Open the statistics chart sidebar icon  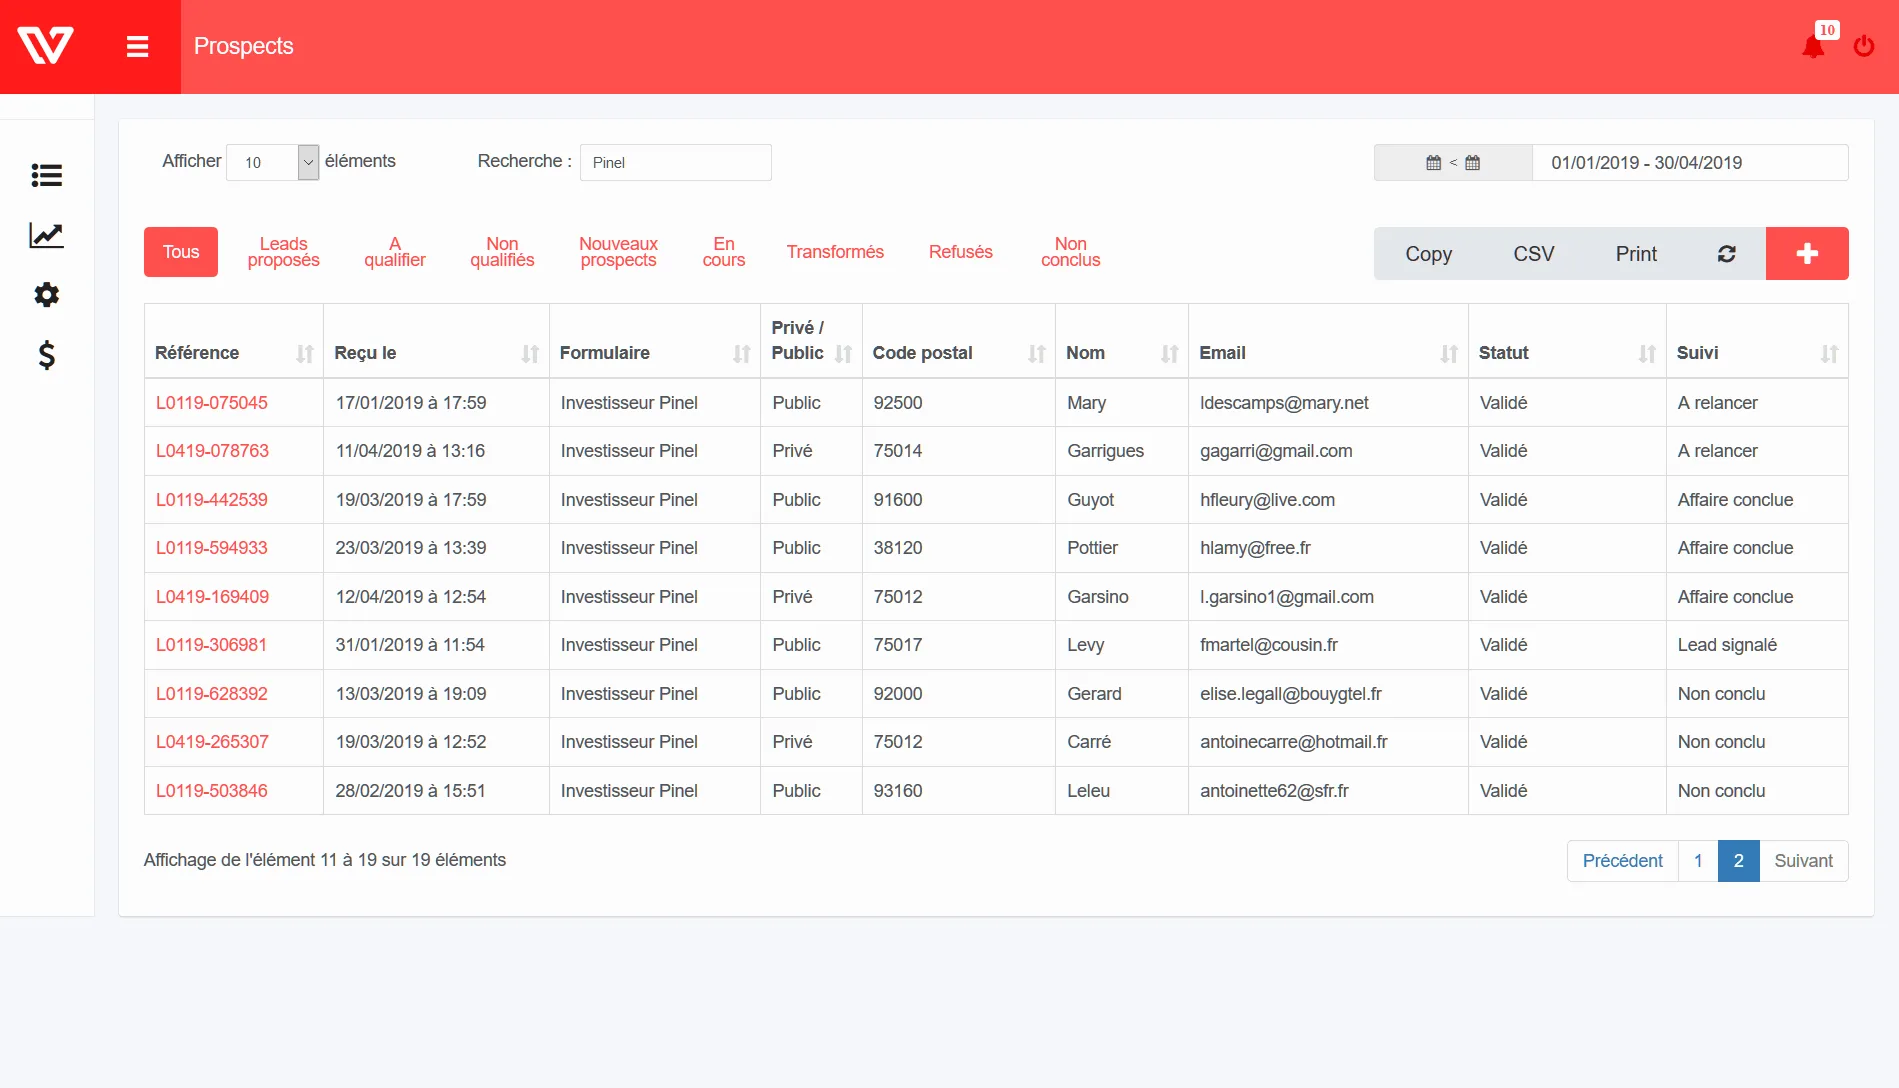pos(46,236)
